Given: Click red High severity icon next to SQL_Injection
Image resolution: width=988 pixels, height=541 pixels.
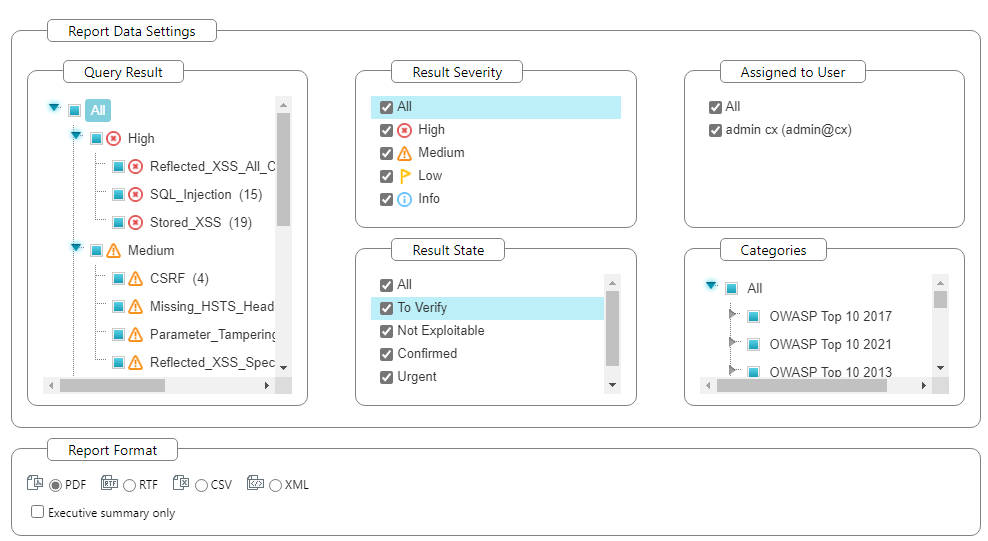Looking at the screenshot, I should tap(136, 195).
